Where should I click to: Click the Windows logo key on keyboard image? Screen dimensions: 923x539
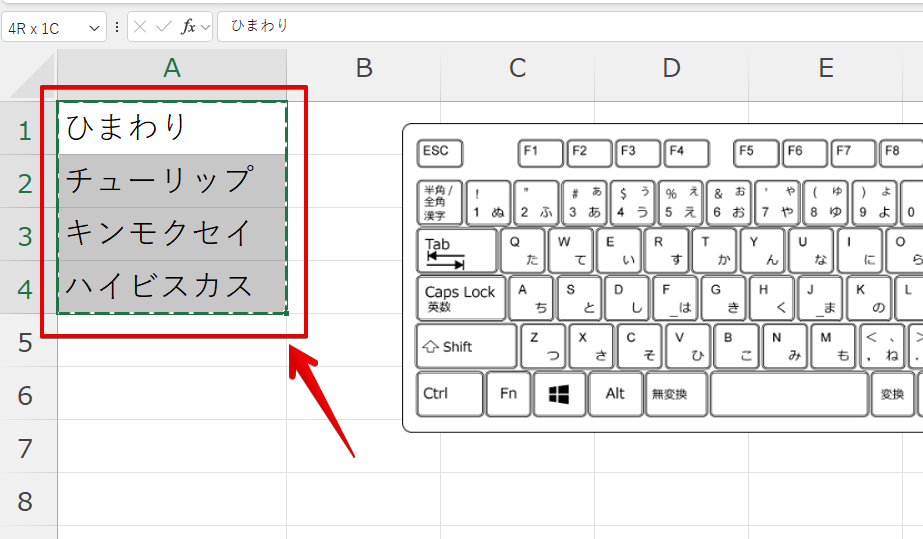(x=559, y=394)
